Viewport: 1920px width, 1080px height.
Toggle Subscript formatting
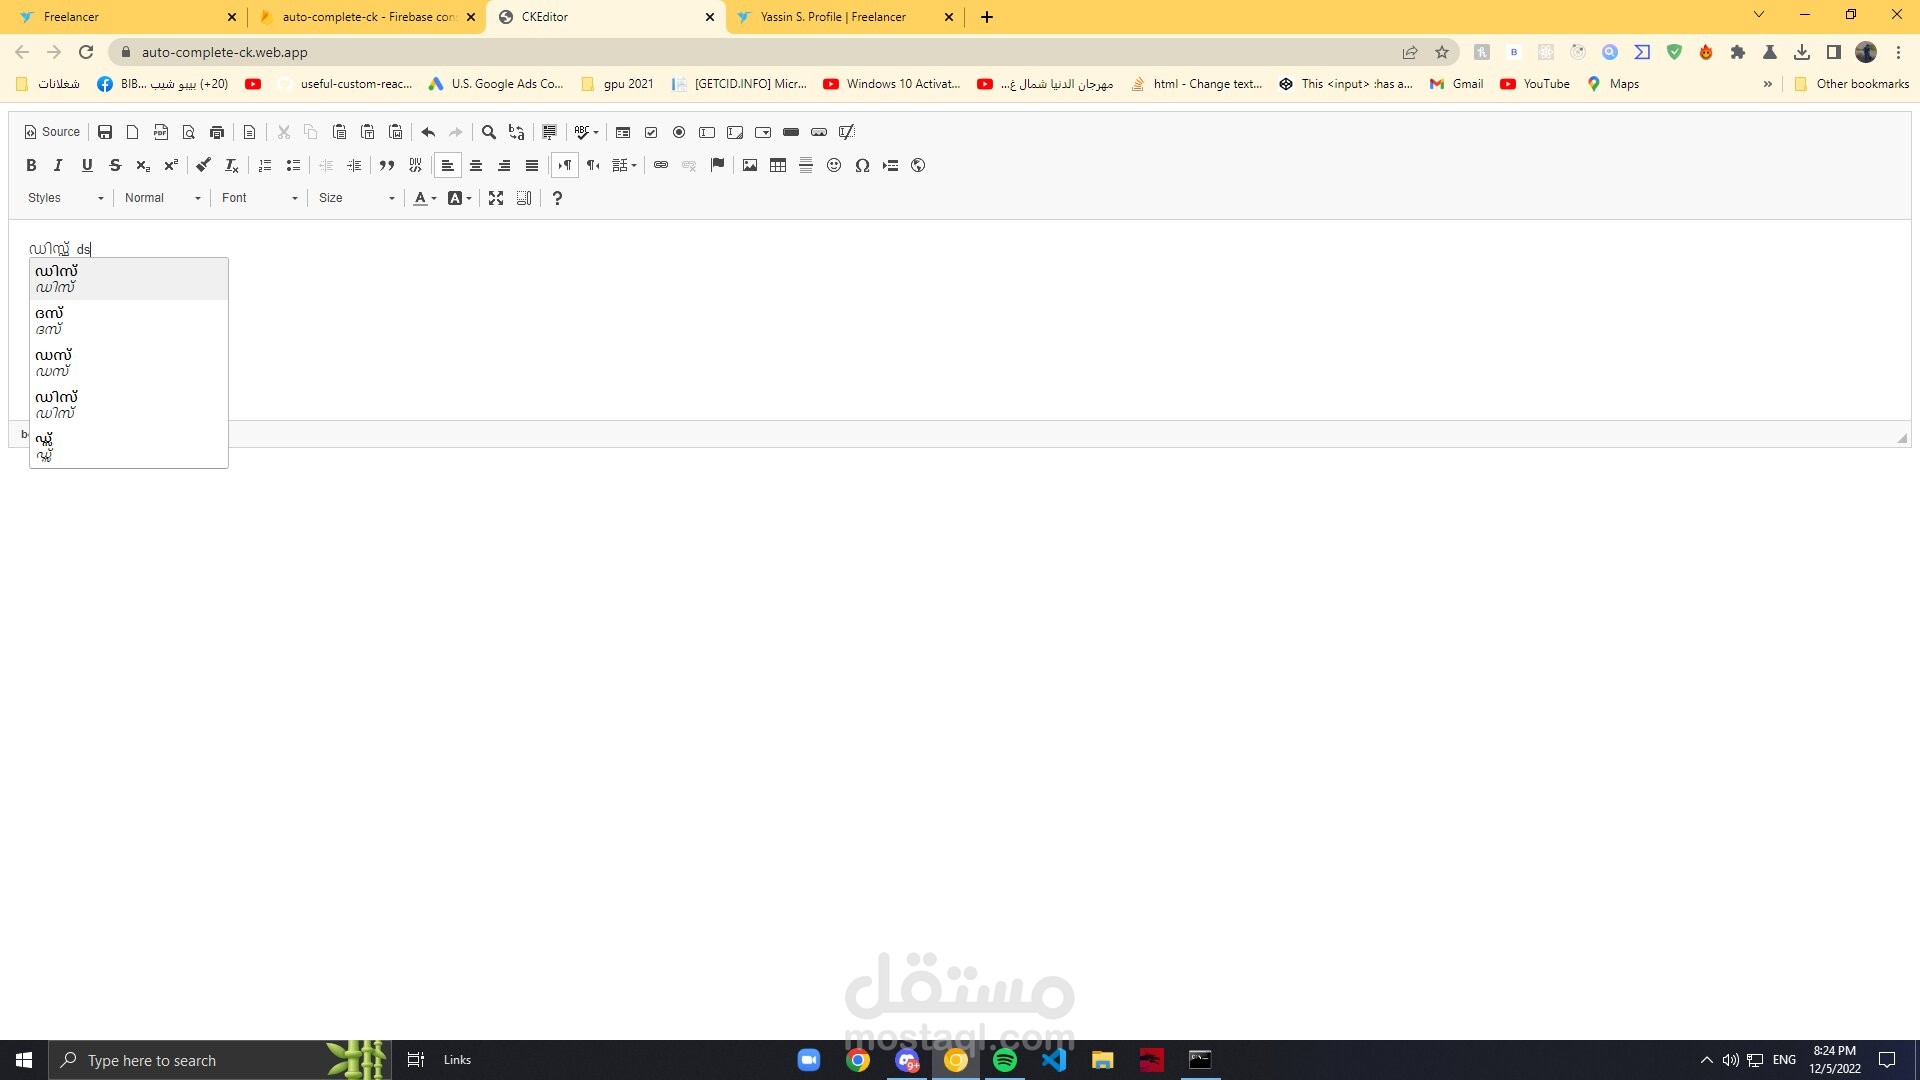pyautogui.click(x=143, y=165)
